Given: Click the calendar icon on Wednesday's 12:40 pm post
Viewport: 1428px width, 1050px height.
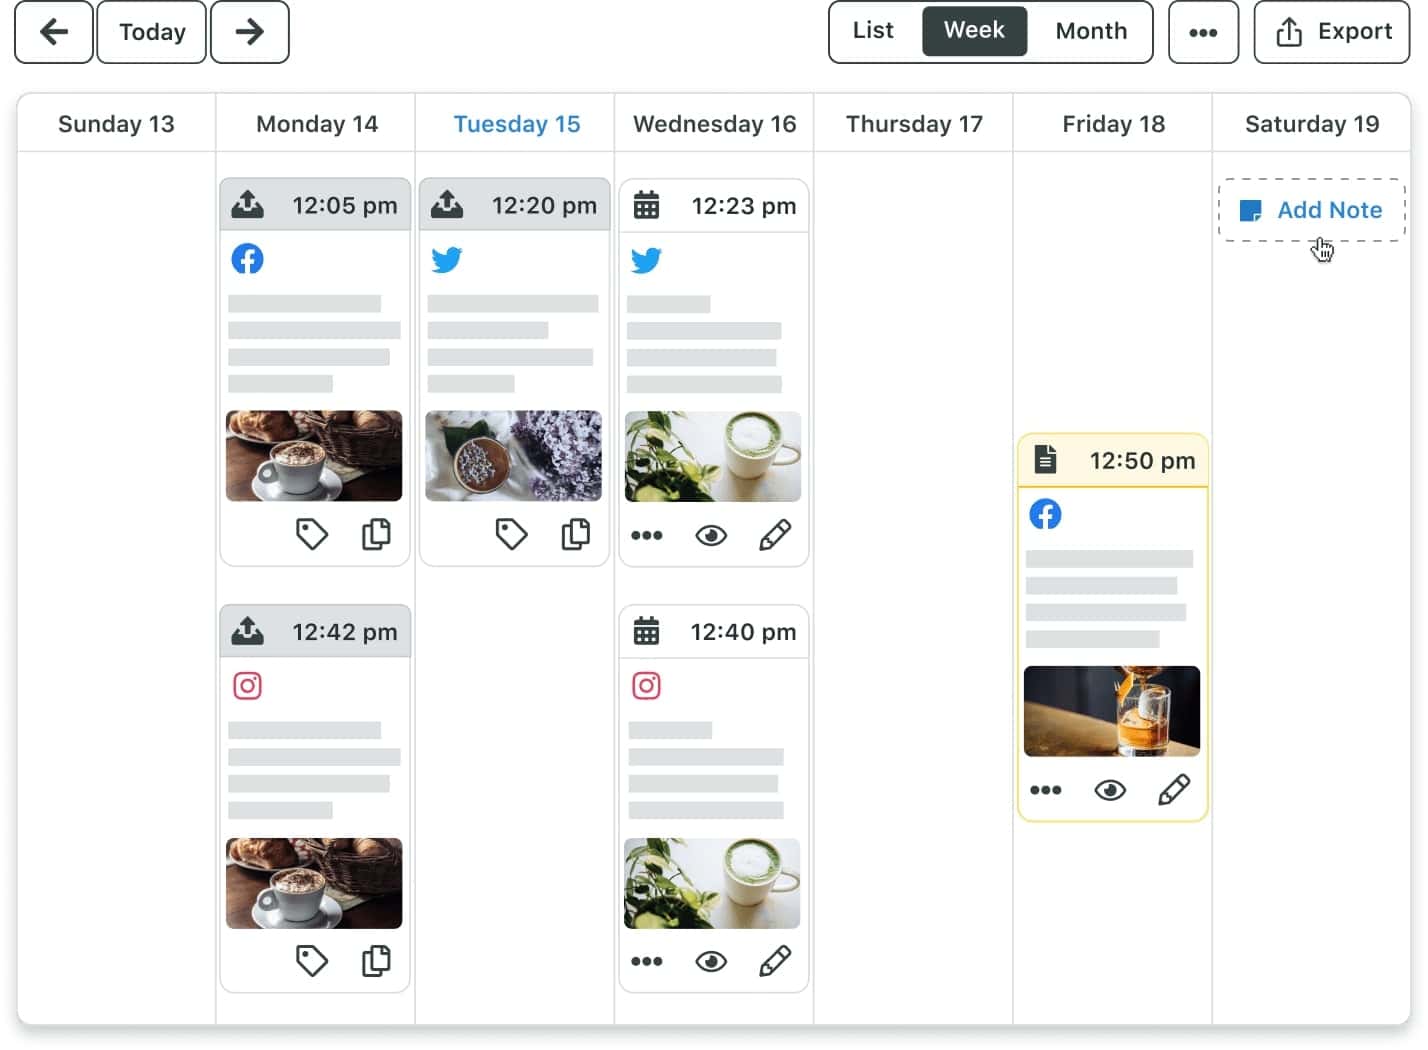Looking at the screenshot, I should pos(647,630).
